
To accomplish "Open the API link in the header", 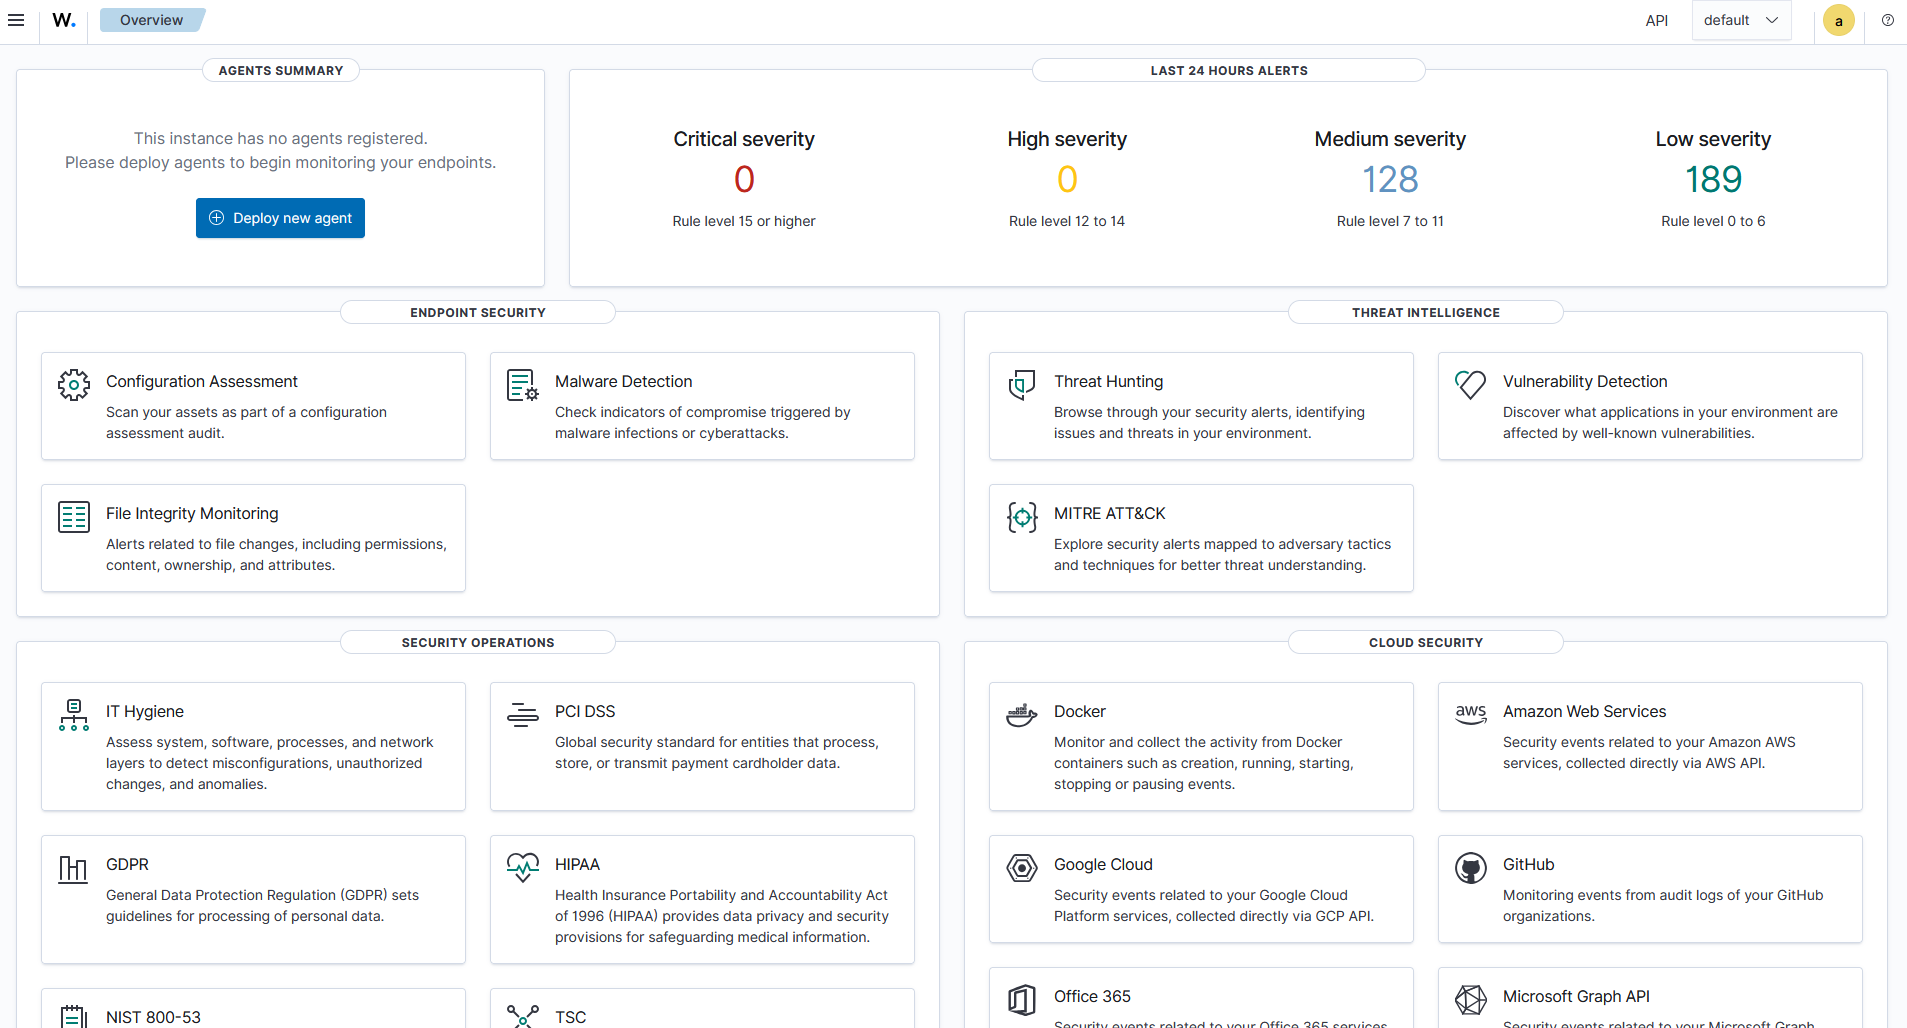I will [1656, 19].
